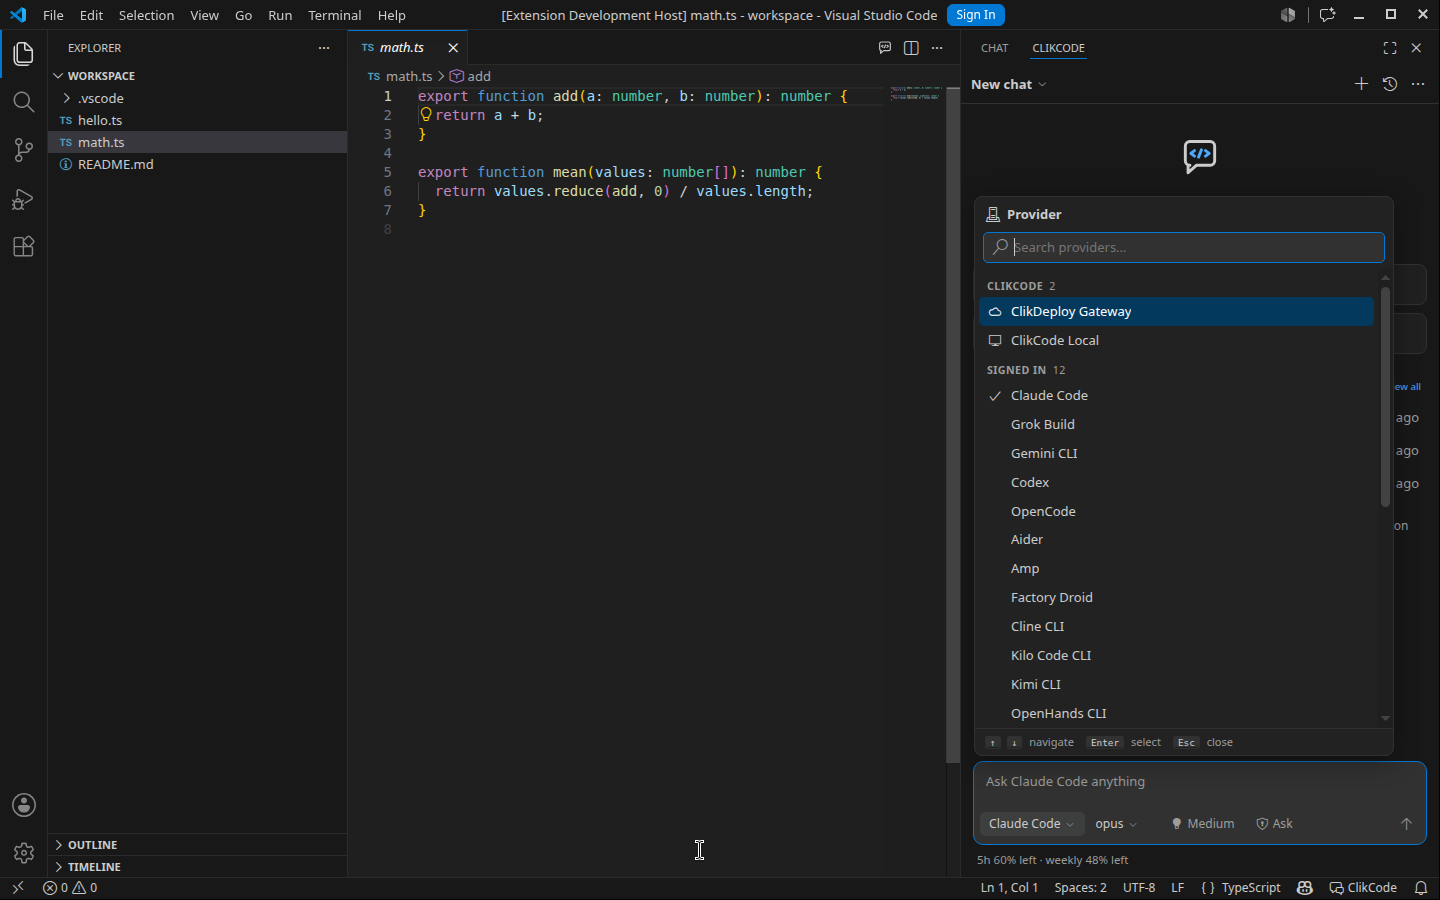This screenshot has height=900, width=1440.
Task: Toggle the Medium effort lightbulb button
Action: tap(1203, 824)
